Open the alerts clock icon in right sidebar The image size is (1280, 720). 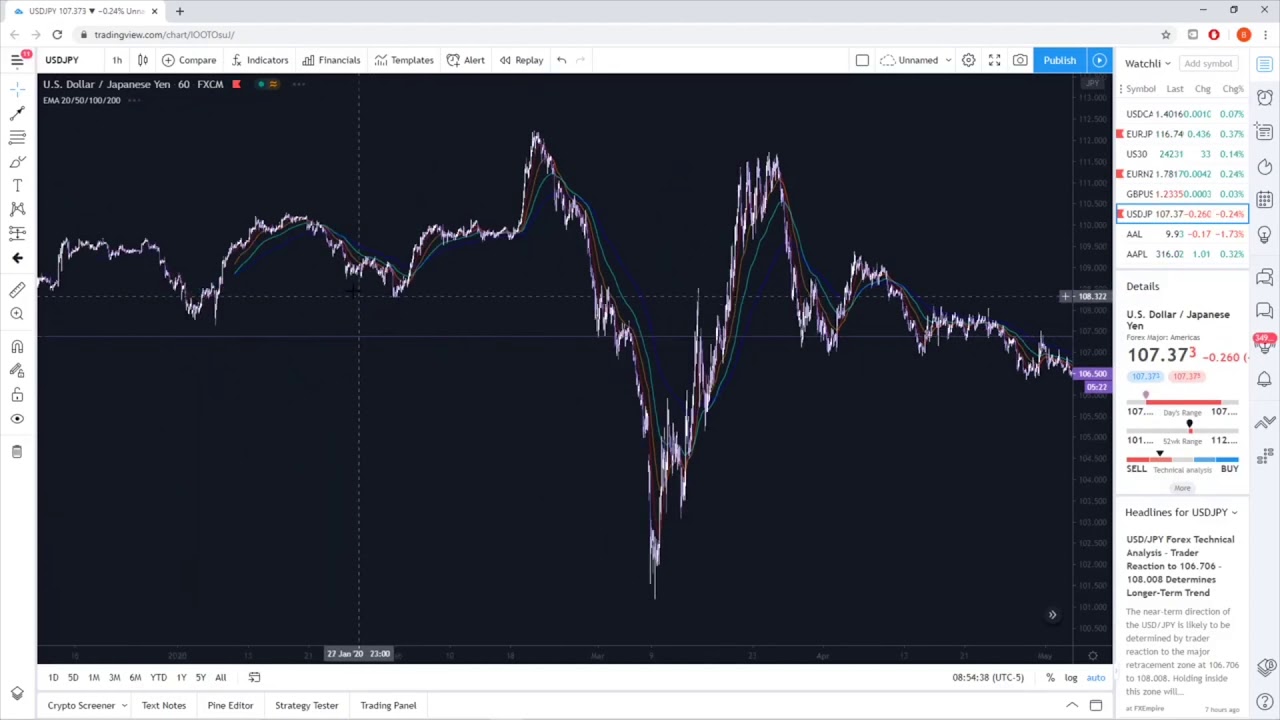[x=1265, y=98]
